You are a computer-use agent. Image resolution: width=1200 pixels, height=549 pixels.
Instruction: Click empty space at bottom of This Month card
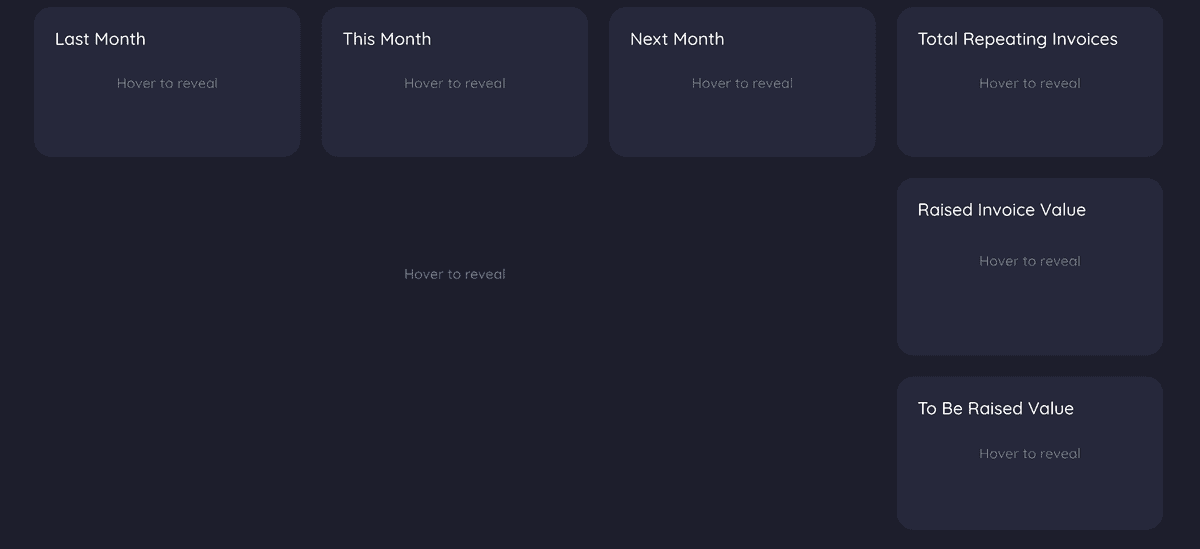pos(455,128)
